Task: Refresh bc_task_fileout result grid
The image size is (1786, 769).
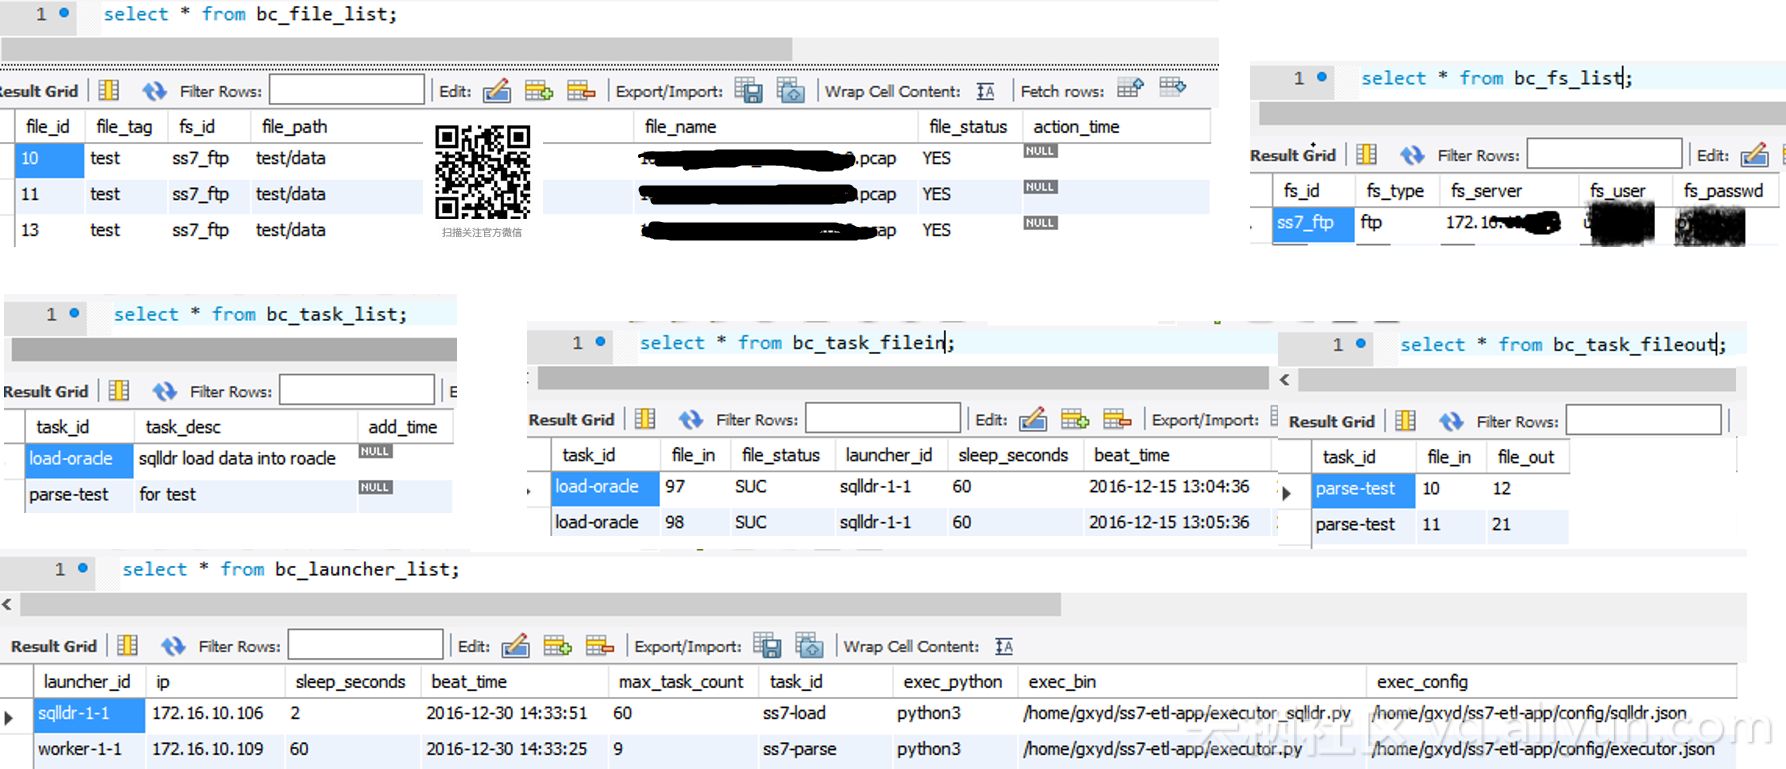Action: click(1451, 421)
